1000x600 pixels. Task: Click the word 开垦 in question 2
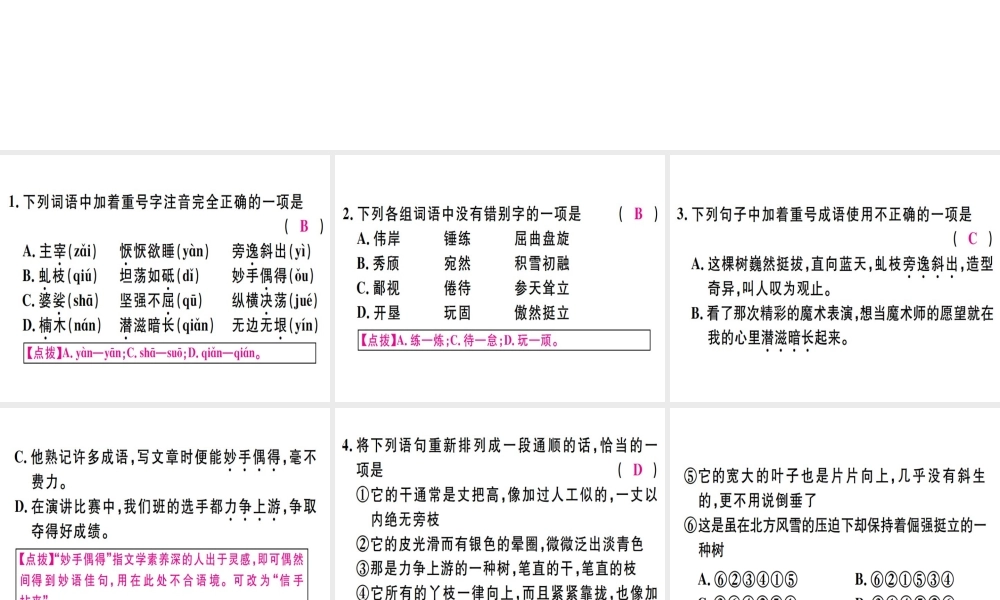[386, 313]
